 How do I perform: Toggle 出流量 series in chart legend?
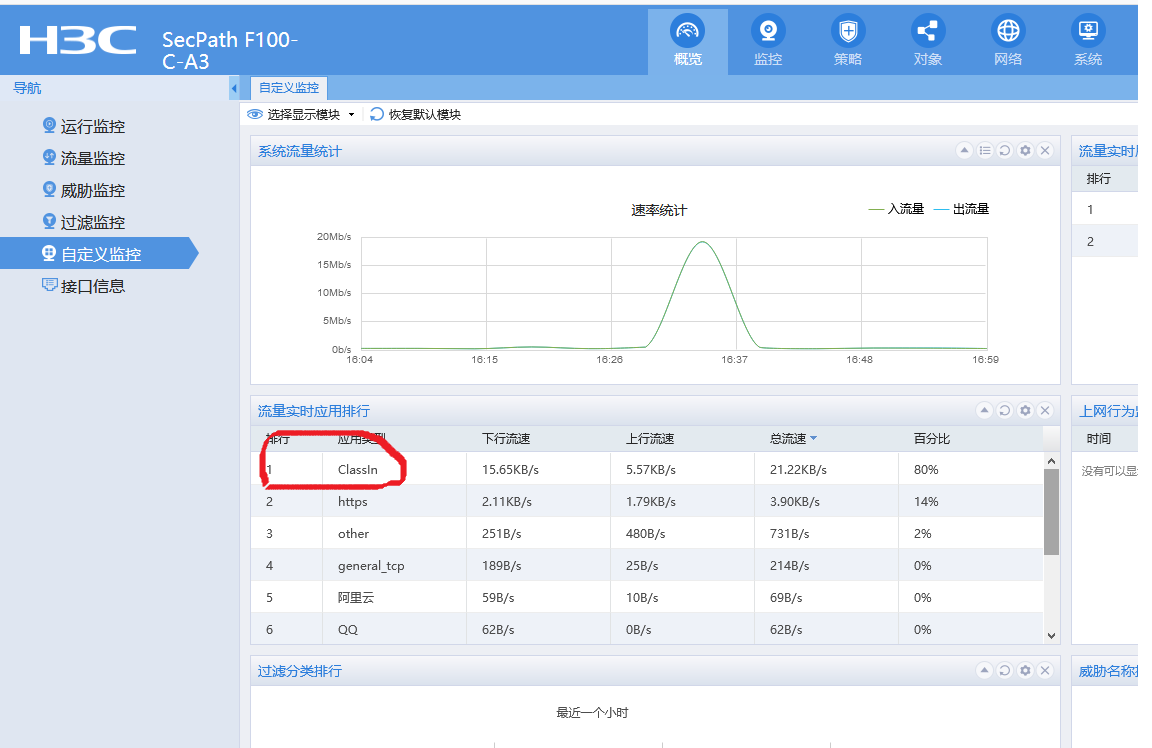tap(961, 209)
